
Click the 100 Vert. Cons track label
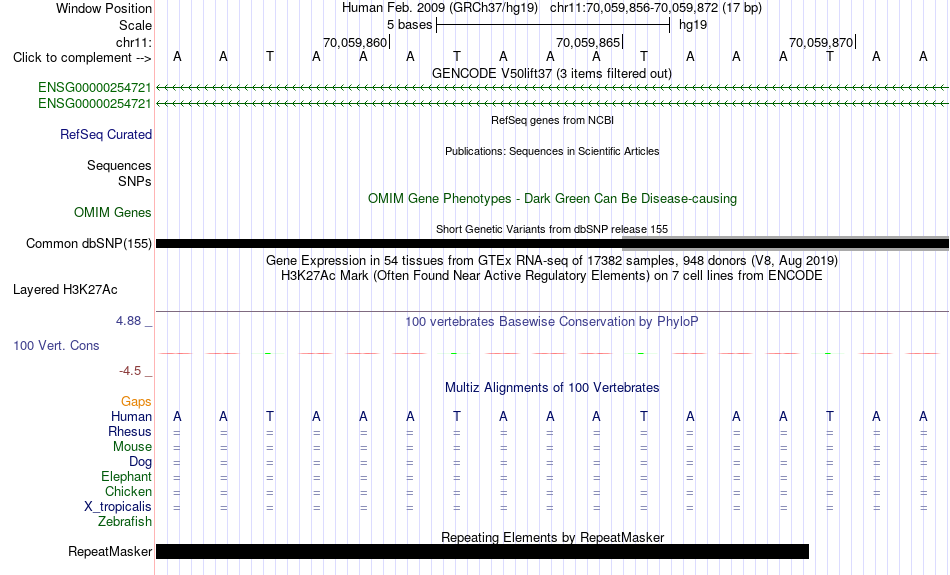click(x=56, y=345)
